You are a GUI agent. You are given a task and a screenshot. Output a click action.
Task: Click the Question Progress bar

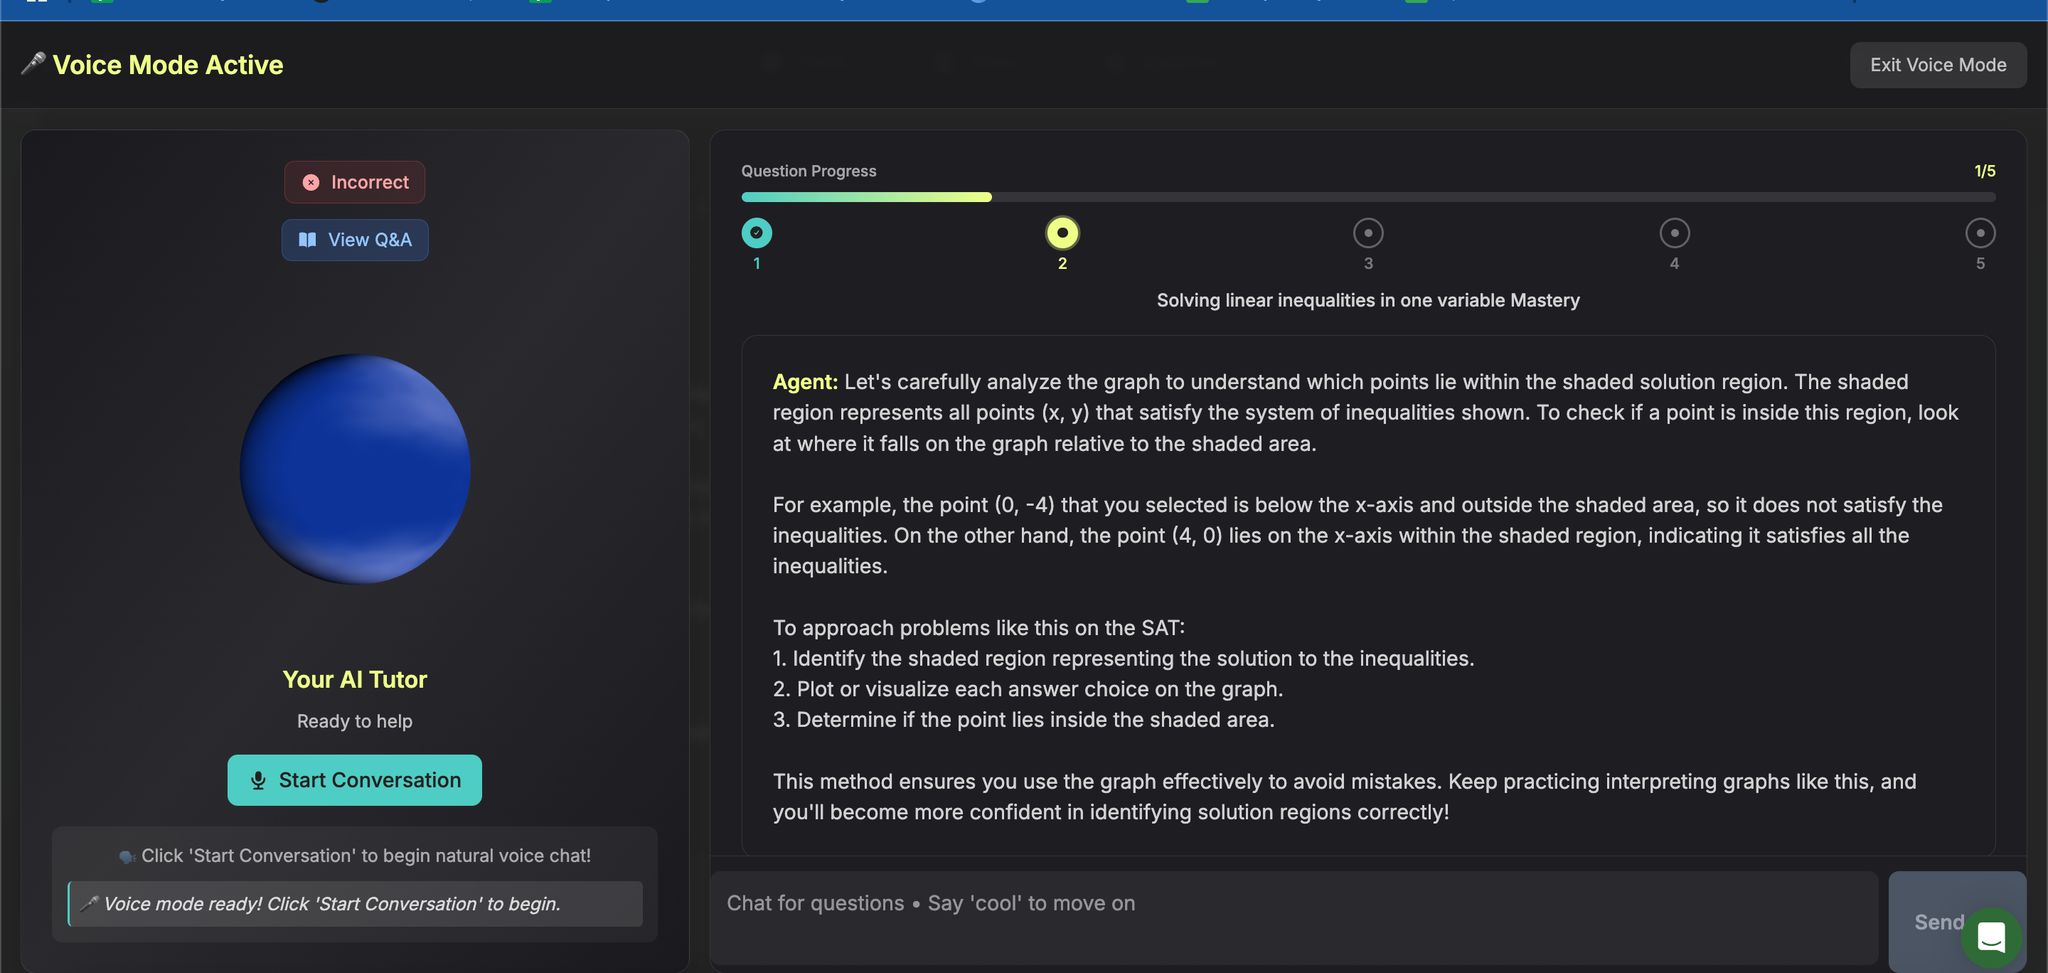pyautogui.click(x=1368, y=197)
